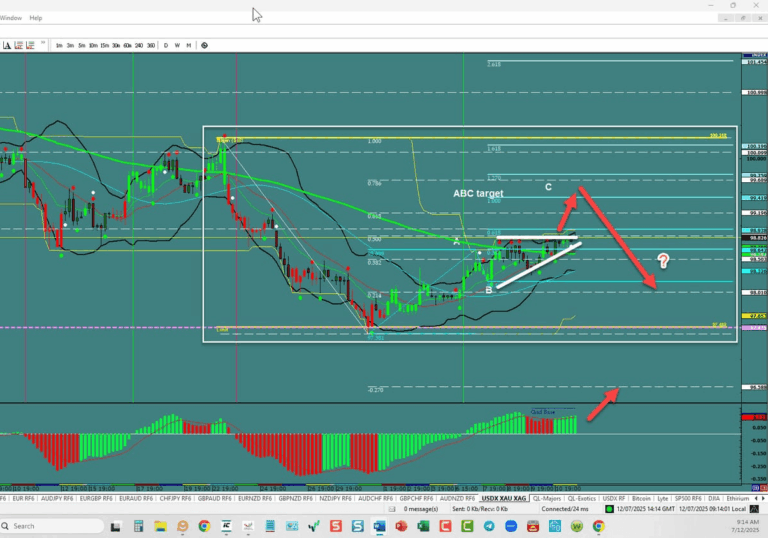Open the EURNZD RF6 tab
Viewport: 768px width, 538px height.
pyautogui.click(x=255, y=498)
